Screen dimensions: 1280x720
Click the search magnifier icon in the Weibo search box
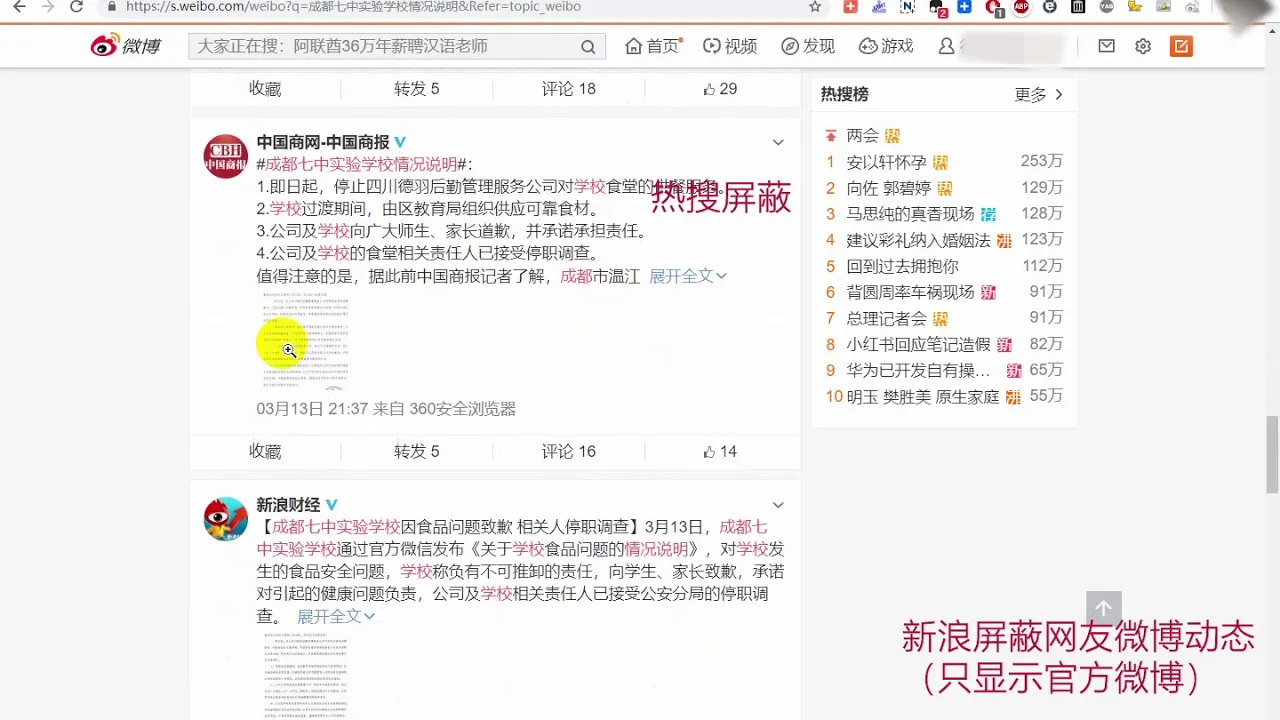(588, 46)
